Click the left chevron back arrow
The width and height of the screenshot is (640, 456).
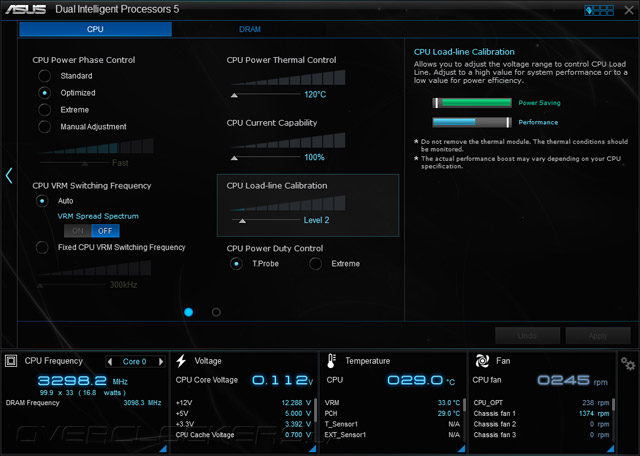[9, 176]
